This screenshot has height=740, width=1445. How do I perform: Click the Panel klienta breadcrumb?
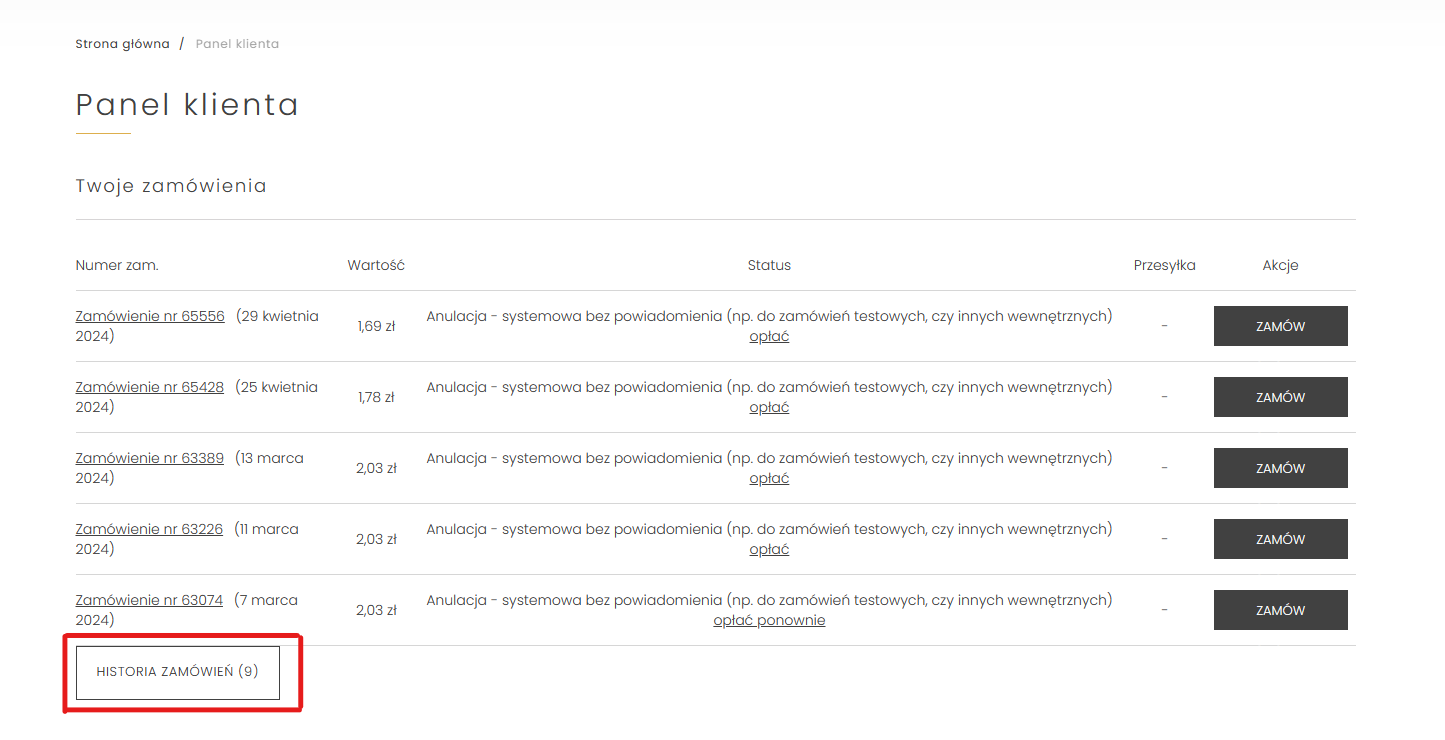(237, 44)
